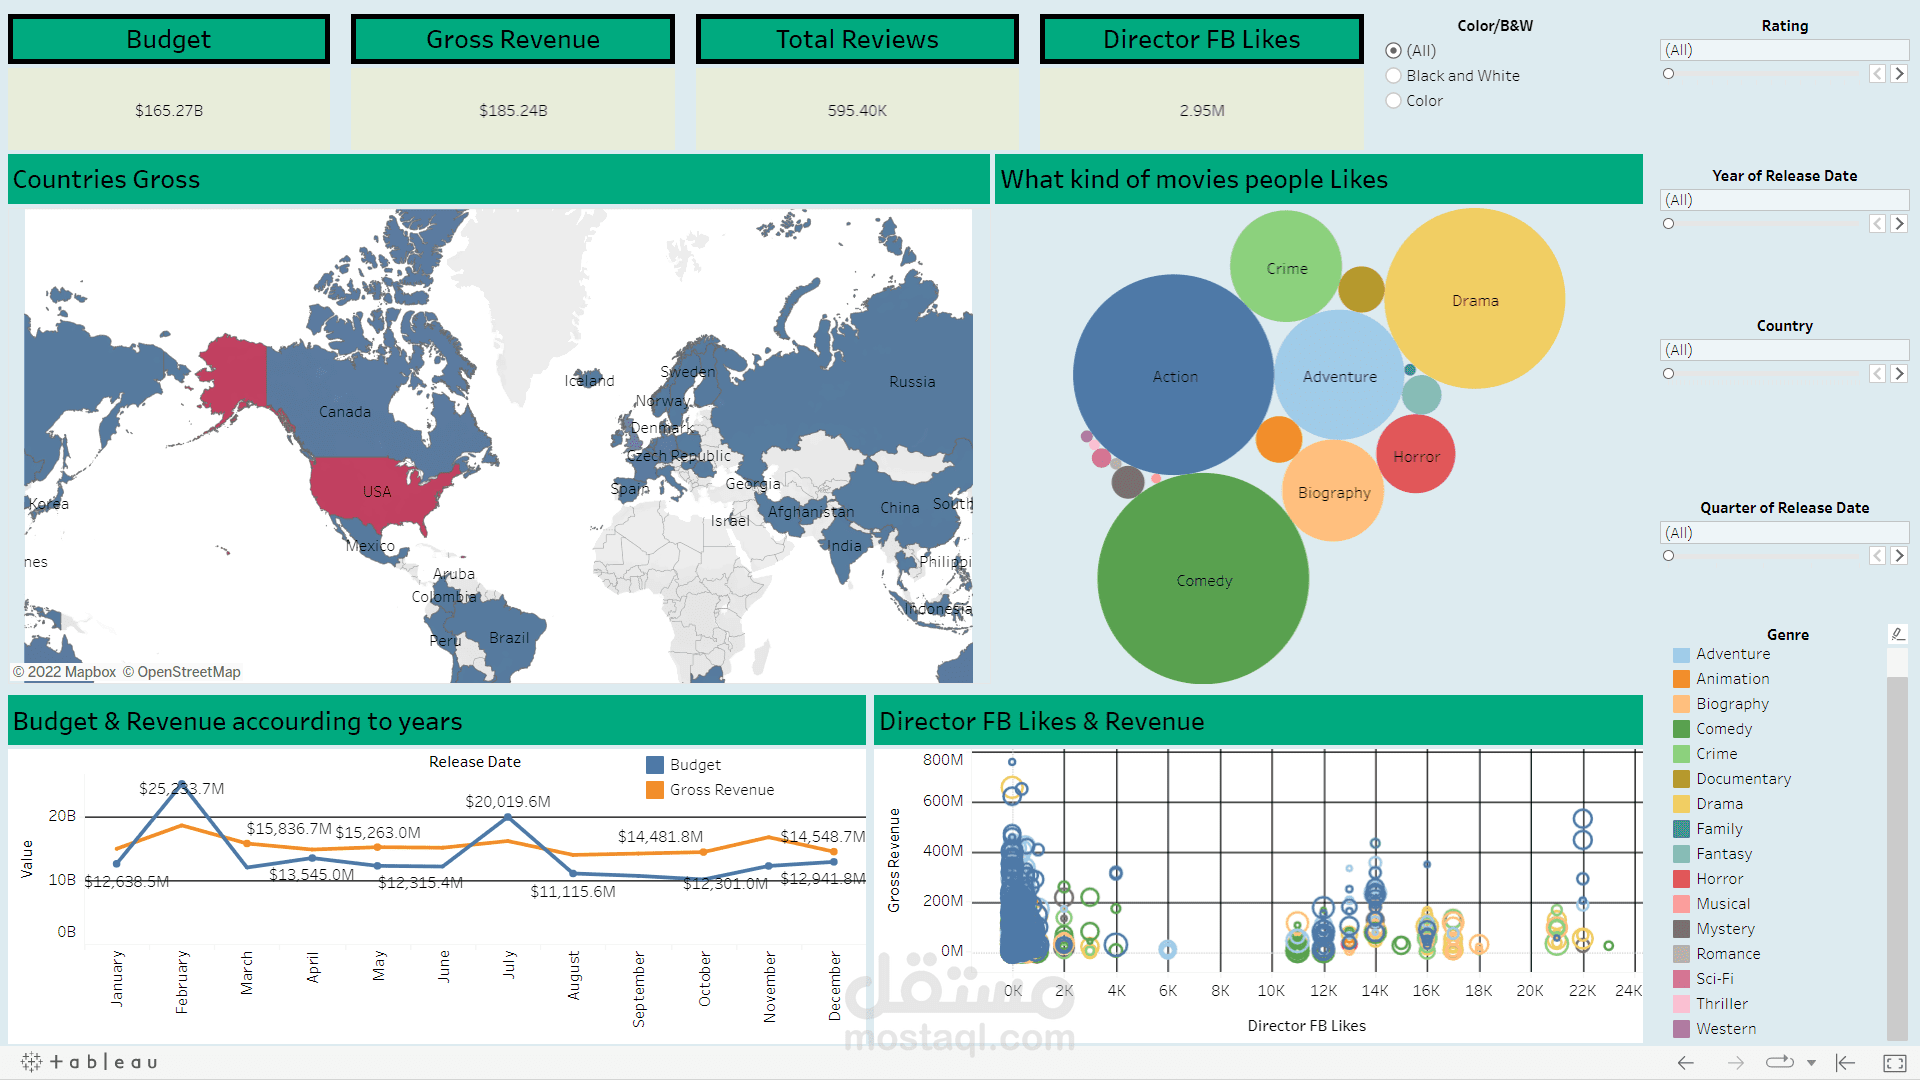Click the Redo arrow in toolbar
The width and height of the screenshot is (1920, 1080).
click(1736, 1063)
